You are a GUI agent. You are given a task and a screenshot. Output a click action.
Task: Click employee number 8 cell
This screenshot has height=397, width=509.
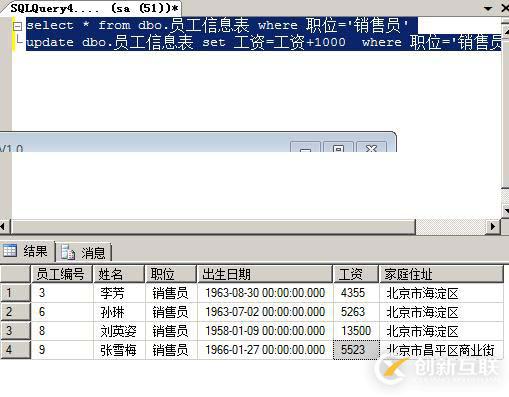tap(62, 331)
